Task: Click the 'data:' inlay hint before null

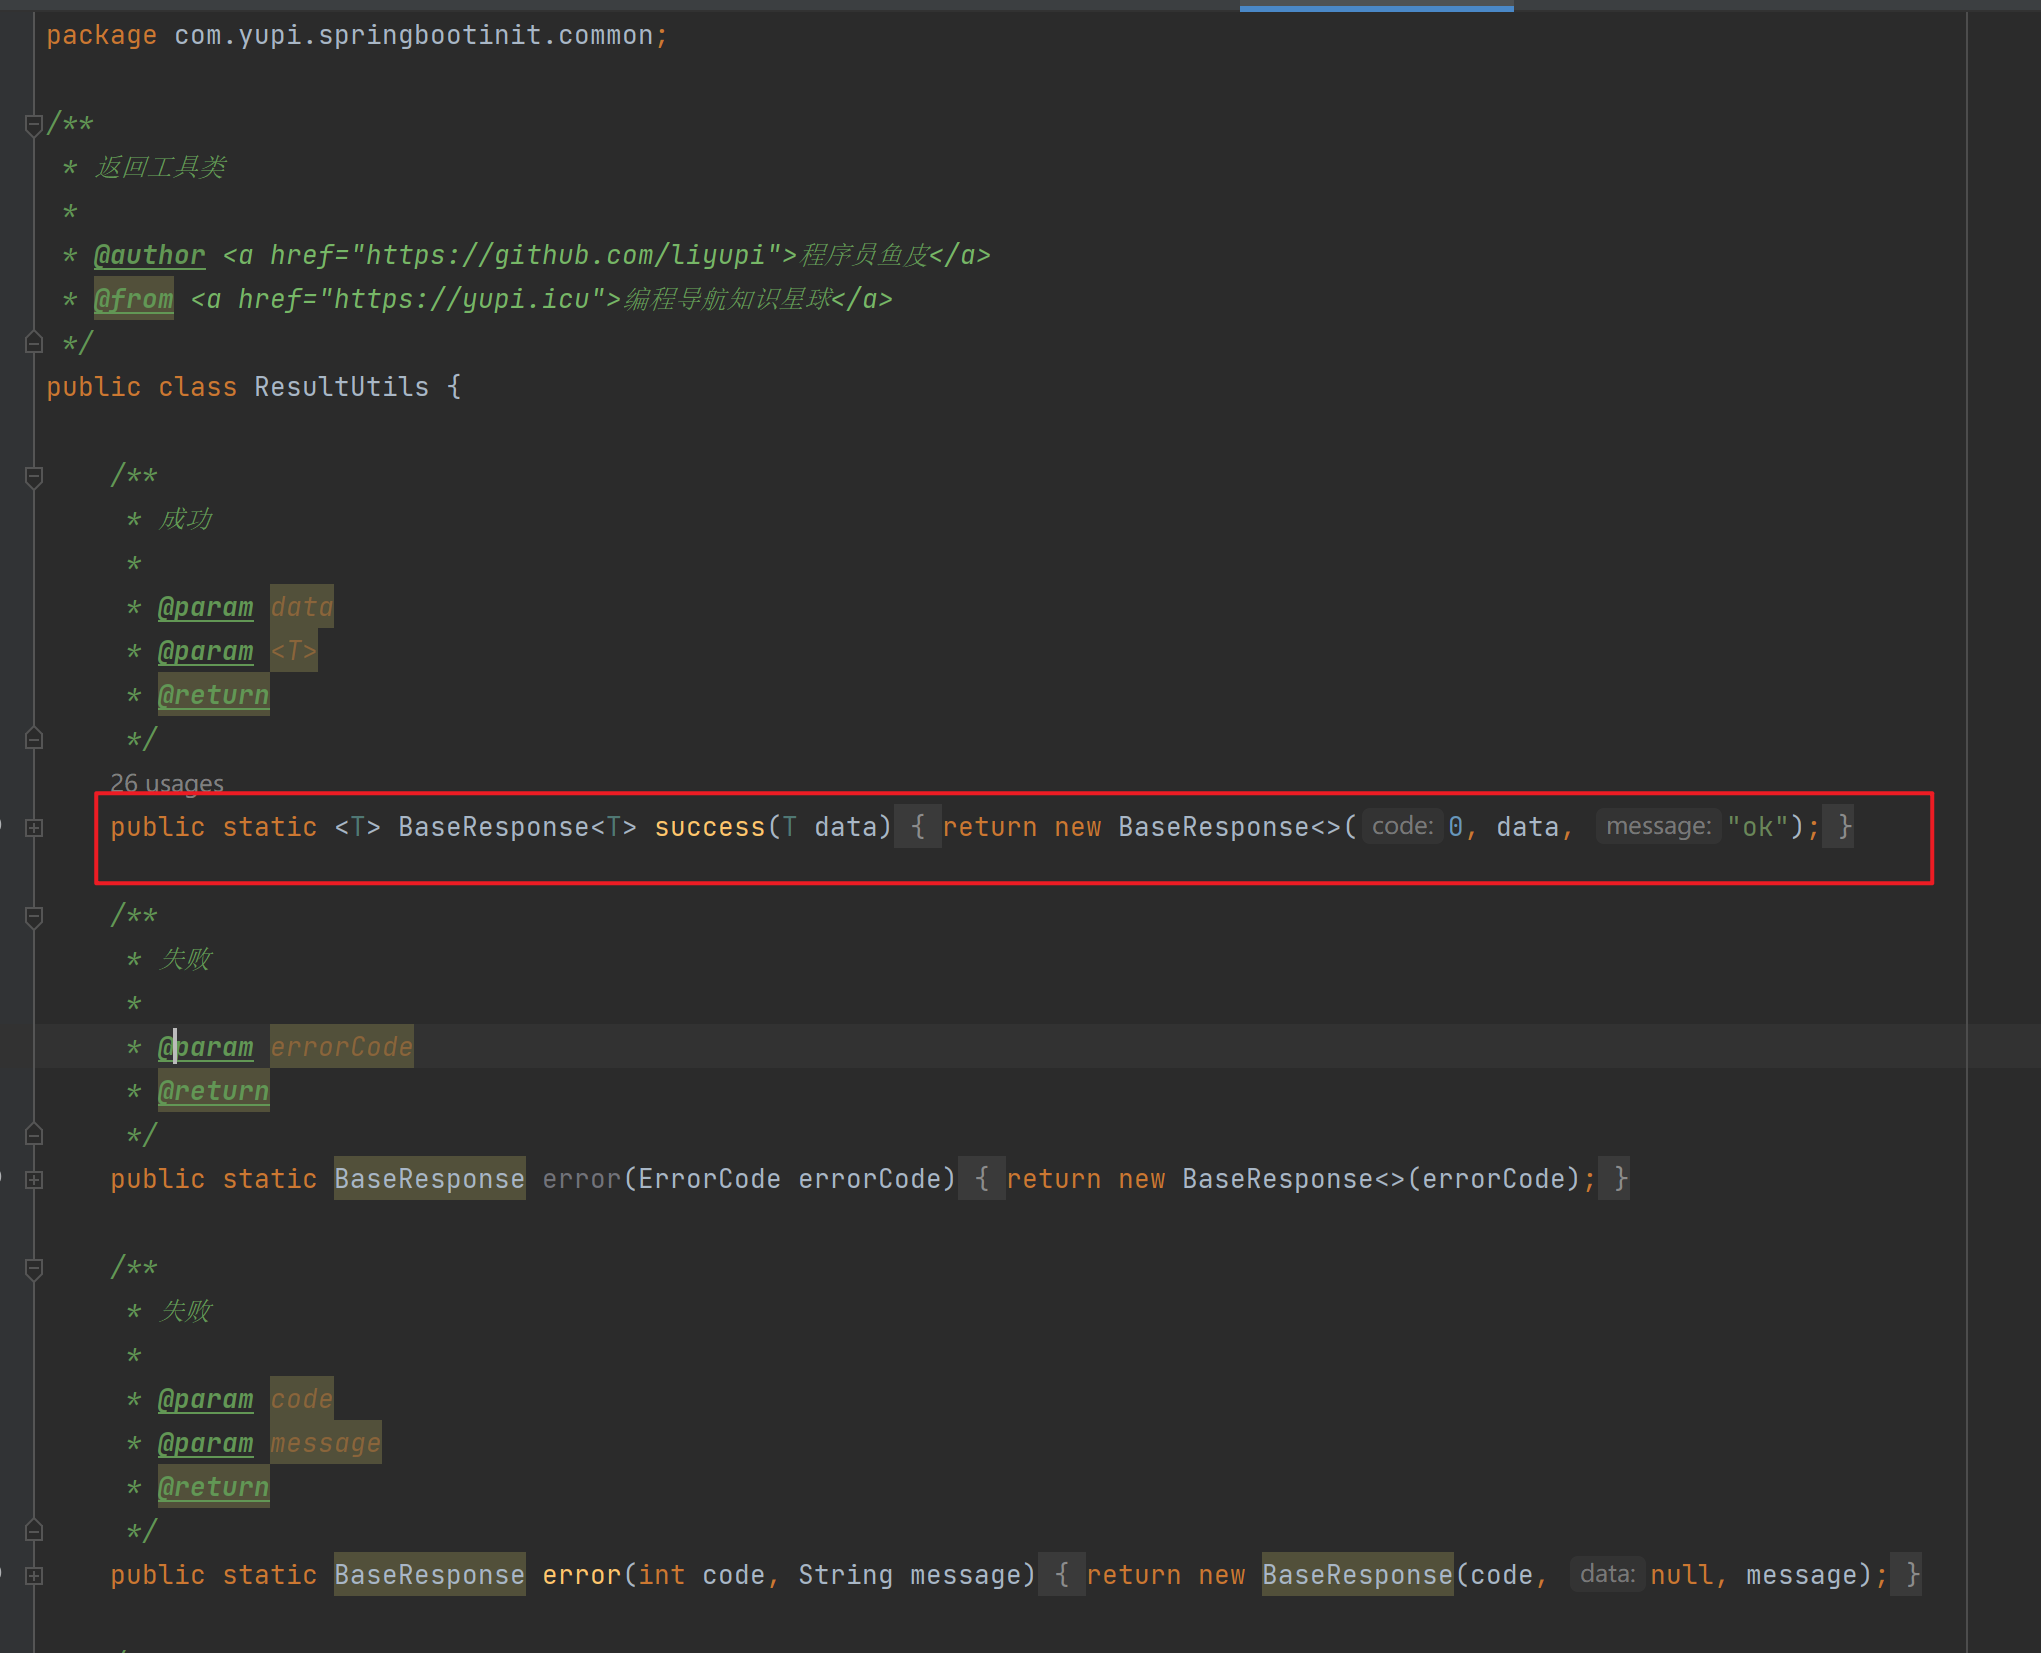Action: (x=1607, y=1574)
